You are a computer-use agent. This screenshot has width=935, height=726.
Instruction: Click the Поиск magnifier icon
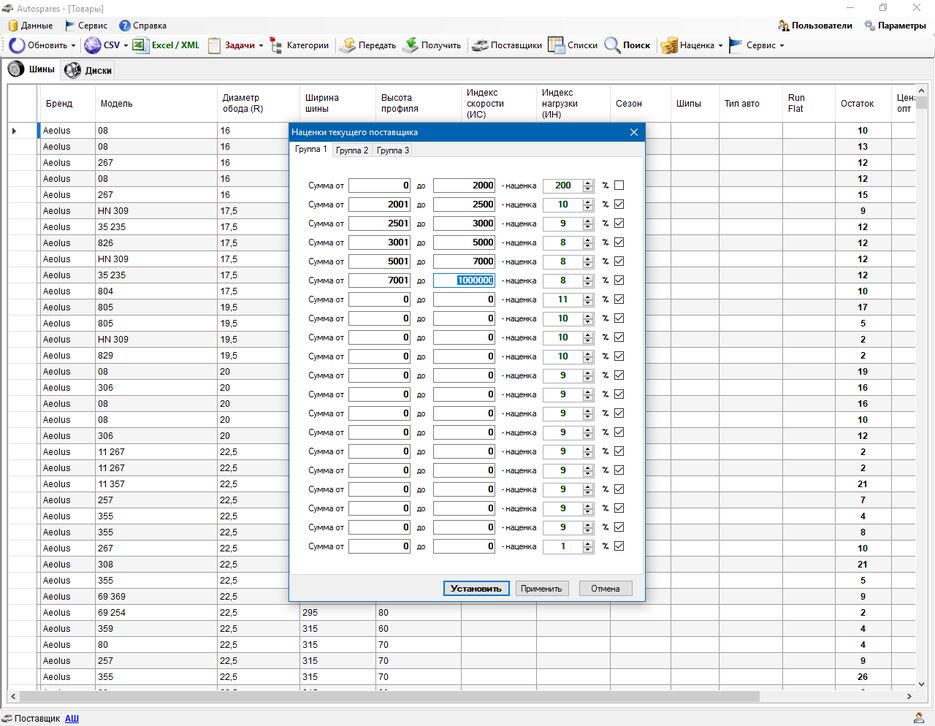coord(612,45)
